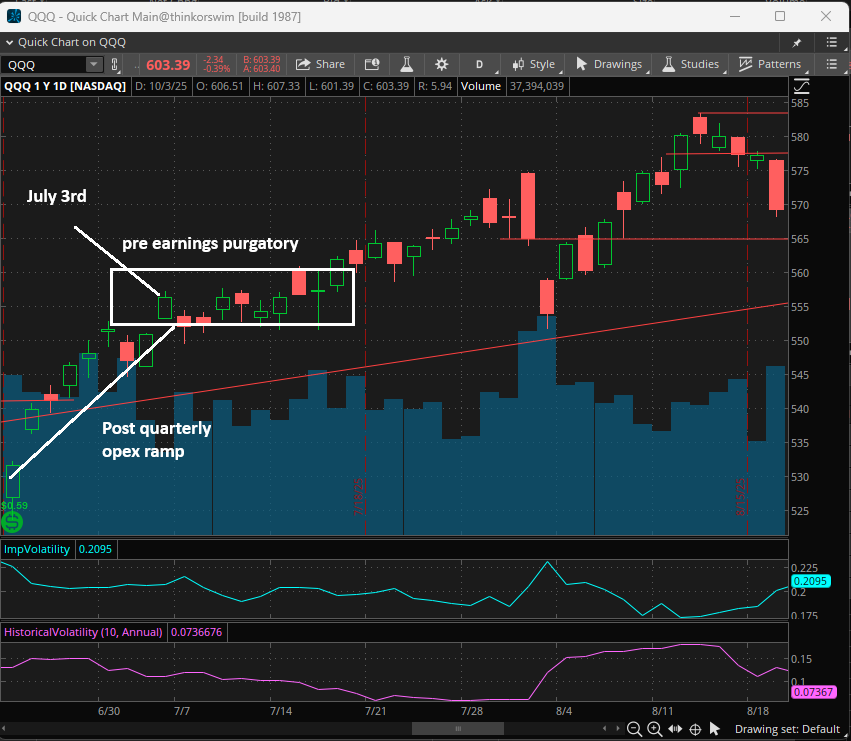Click the bid/ask B: 603.39 A: 603.40 display
Viewport: 851px width, 741px height.
[262, 64]
